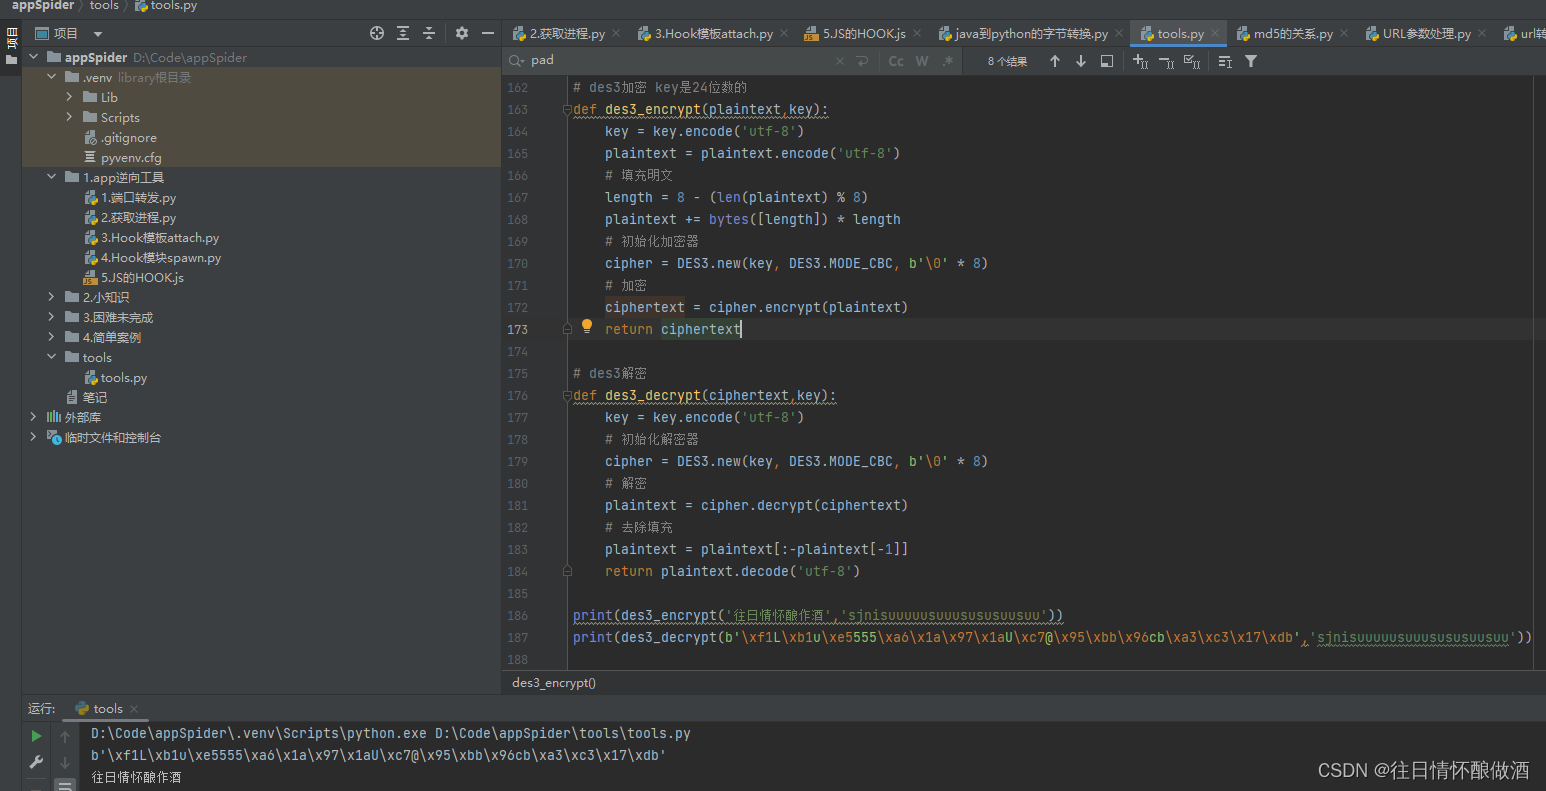The image size is (1546, 791).
Task: Jump to previous search result arrow
Action: [x=1054, y=60]
